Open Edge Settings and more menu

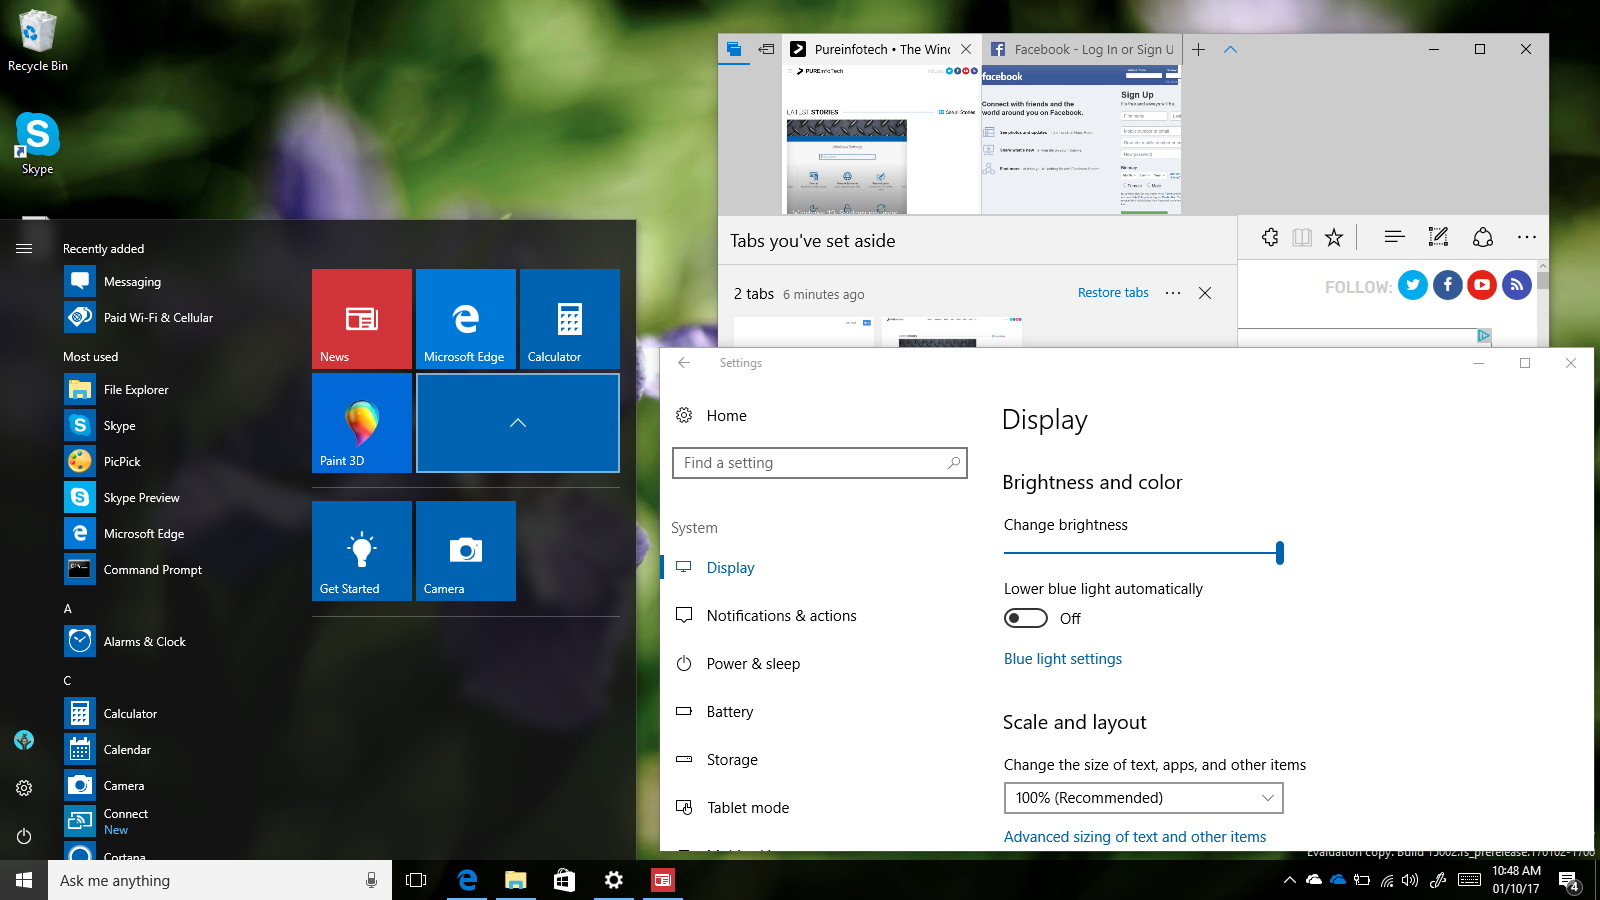pyautogui.click(x=1526, y=237)
